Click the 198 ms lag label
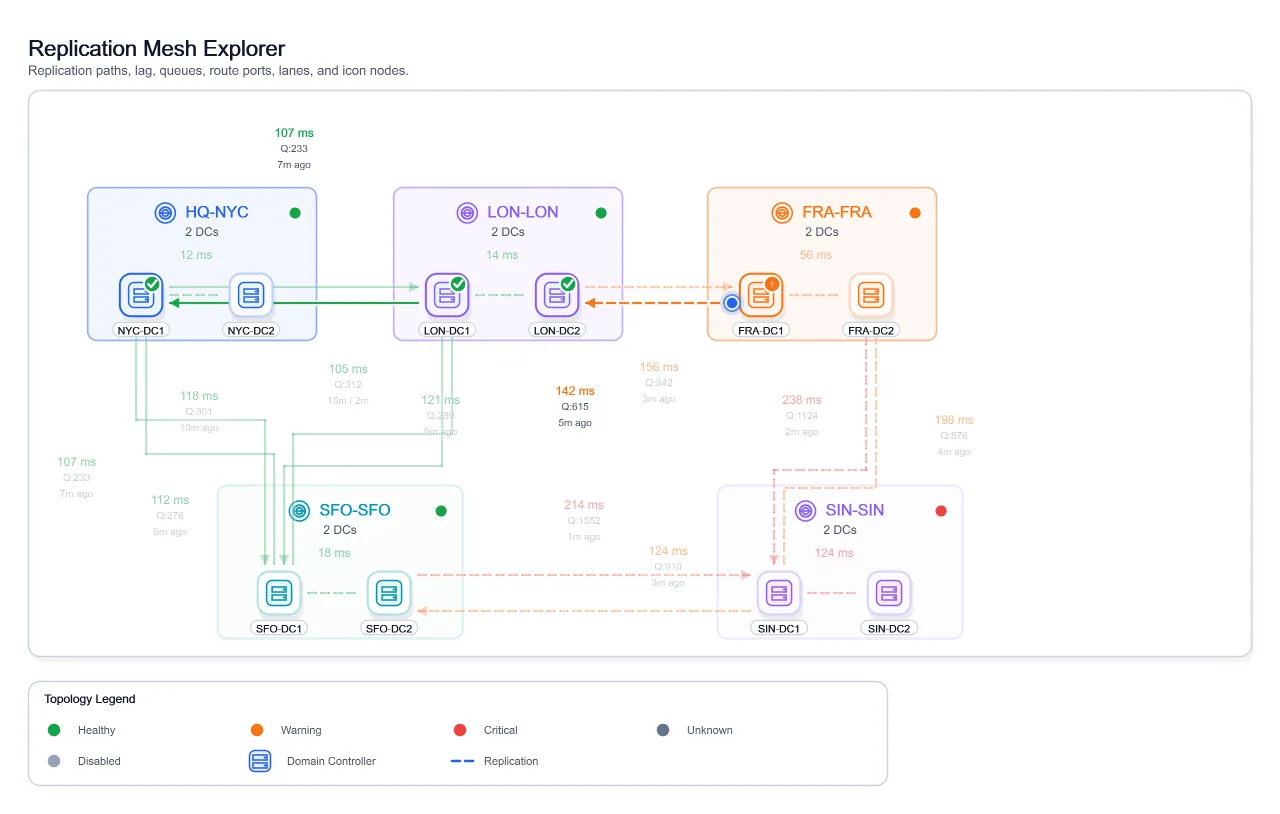Screen dimensions: 1280x814 point(954,420)
